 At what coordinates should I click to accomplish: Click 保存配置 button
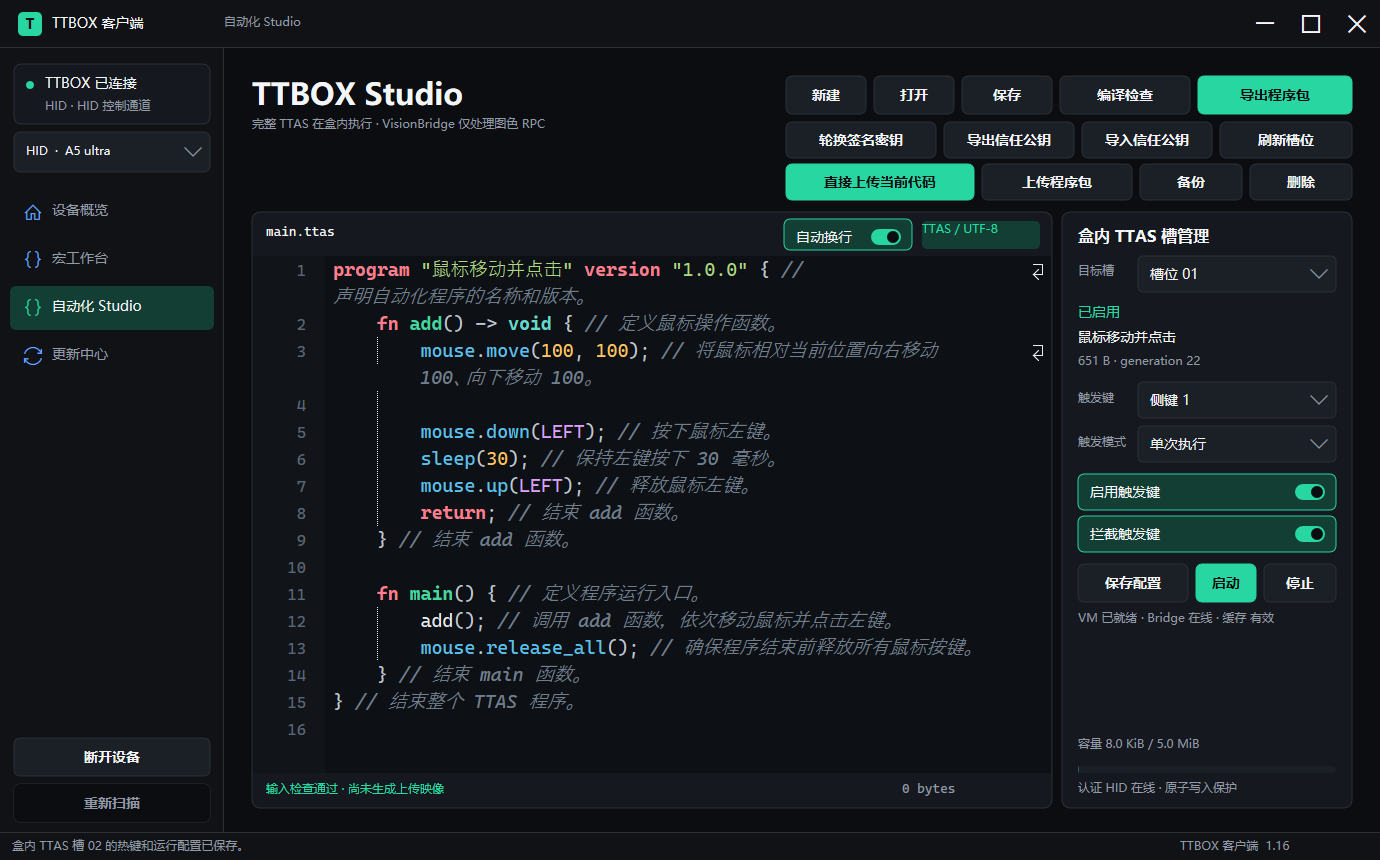pyautogui.click(x=1133, y=583)
